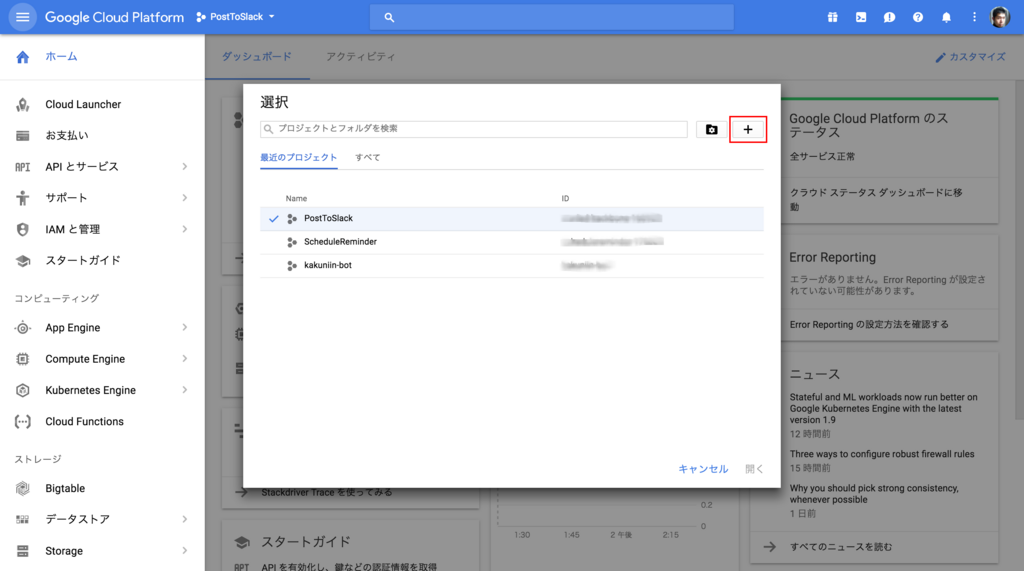This screenshot has width=1024, height=571.
Task: Open the notifications bell
Action: [x=946, y=18]
